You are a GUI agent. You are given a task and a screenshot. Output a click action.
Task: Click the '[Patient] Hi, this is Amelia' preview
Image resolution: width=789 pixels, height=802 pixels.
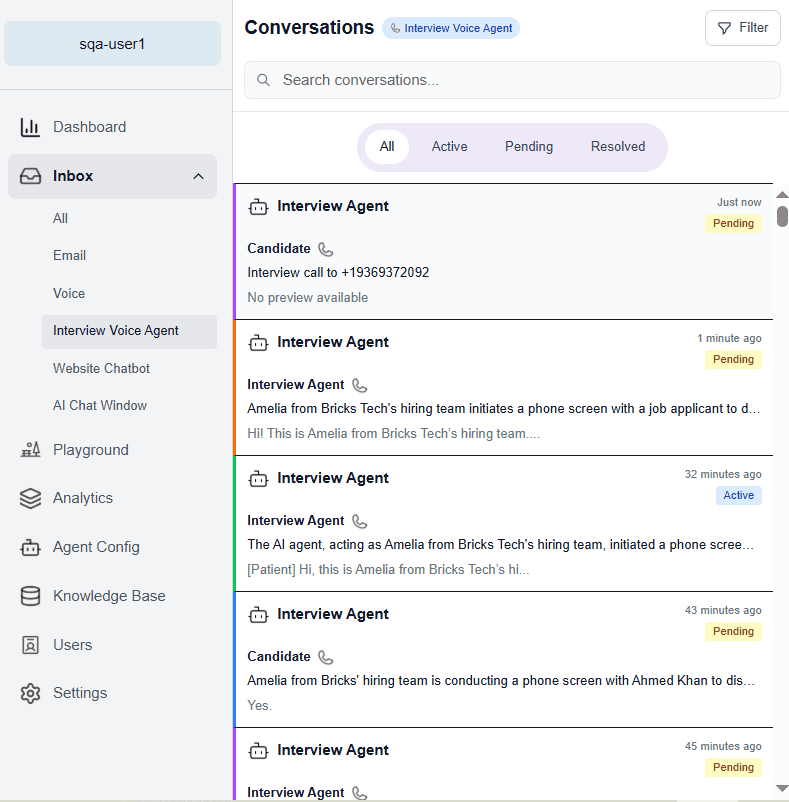coord(388,570)
